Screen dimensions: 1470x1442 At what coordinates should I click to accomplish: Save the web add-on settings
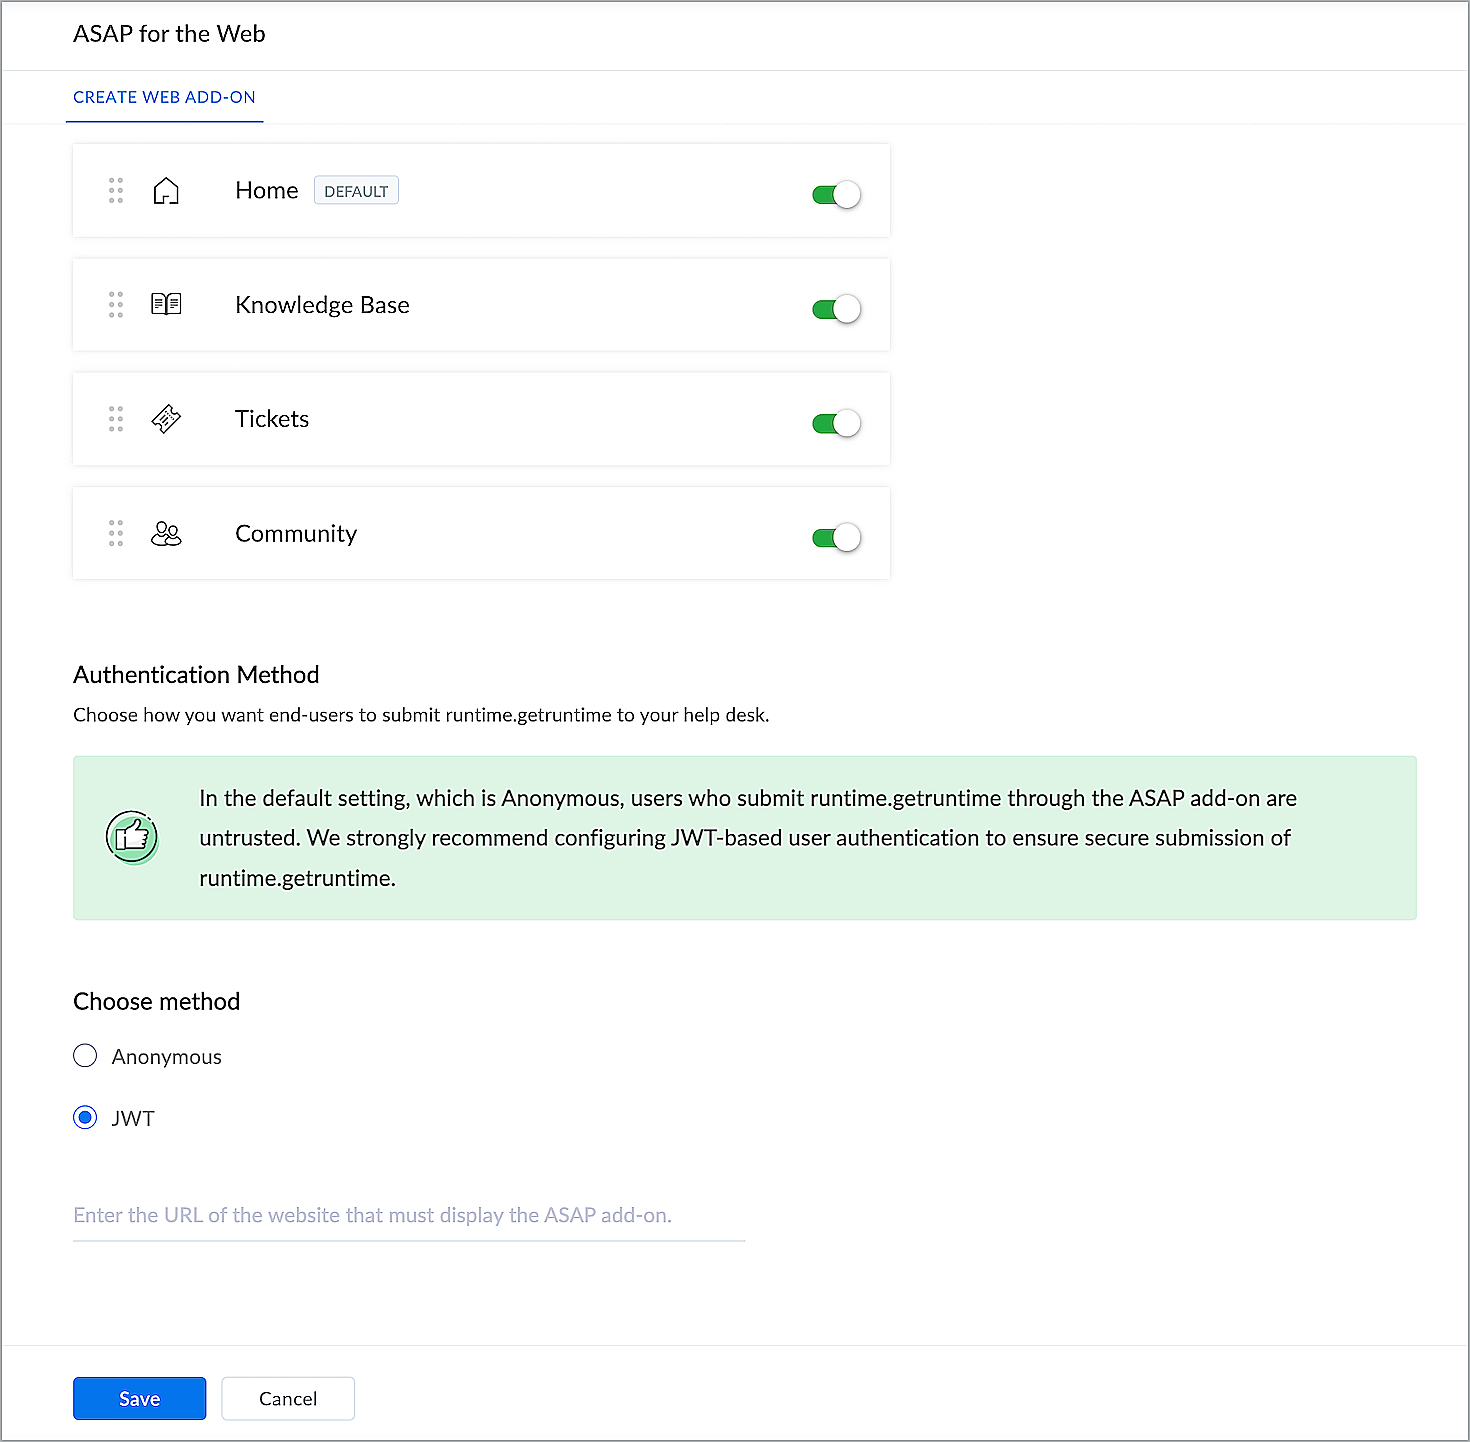click(x=139, y=1398)
